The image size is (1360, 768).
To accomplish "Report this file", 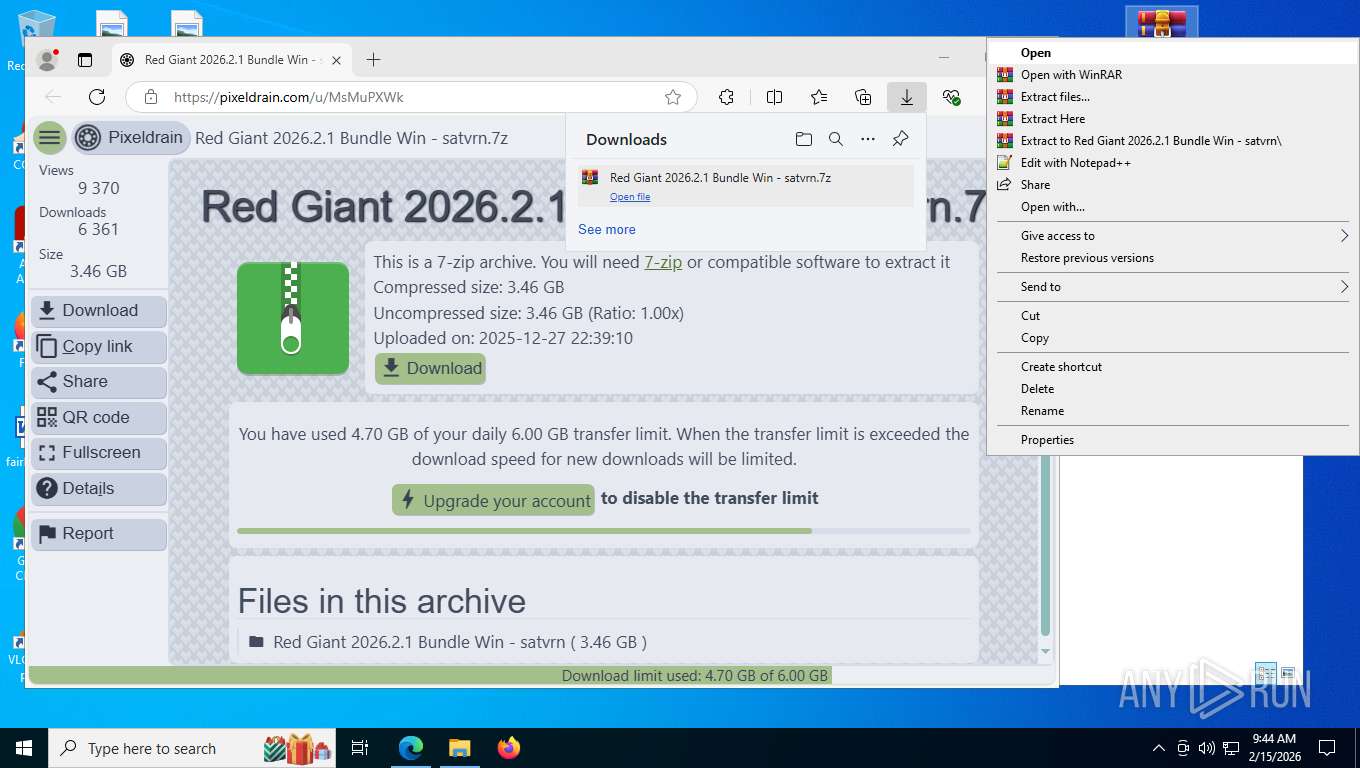I will 99,534.
